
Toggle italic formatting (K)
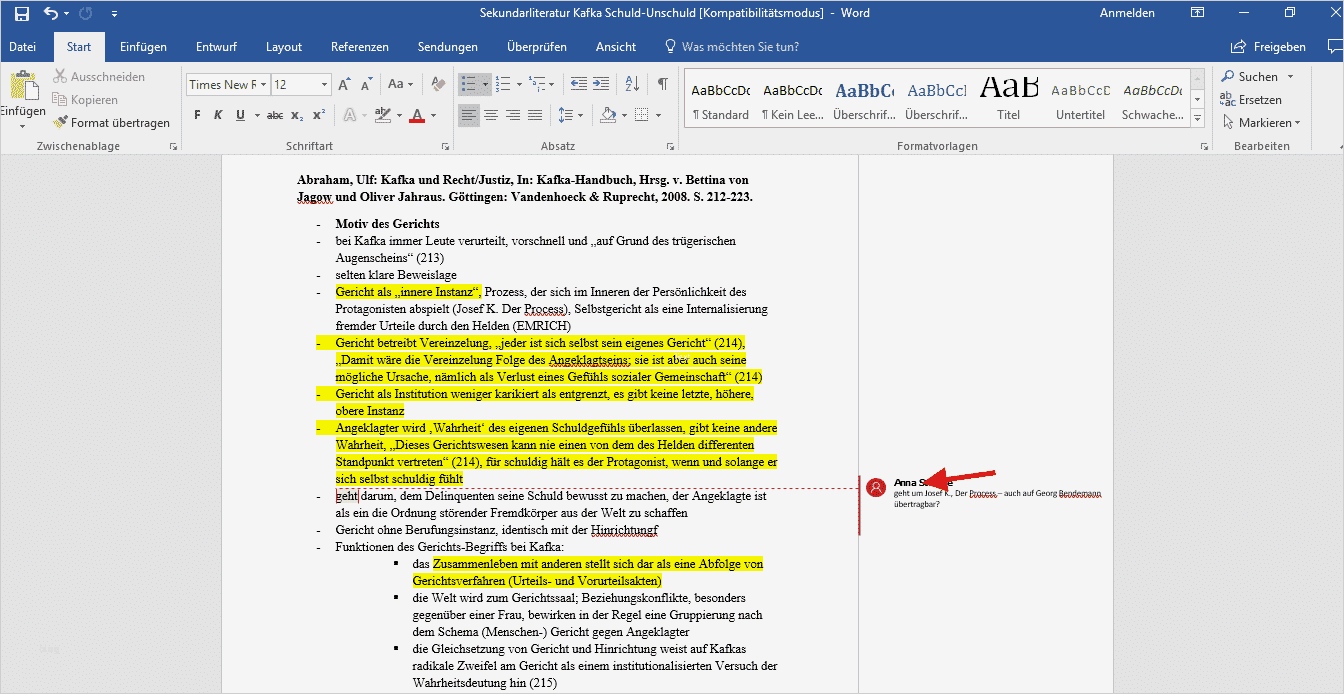(x=219, y=115)
